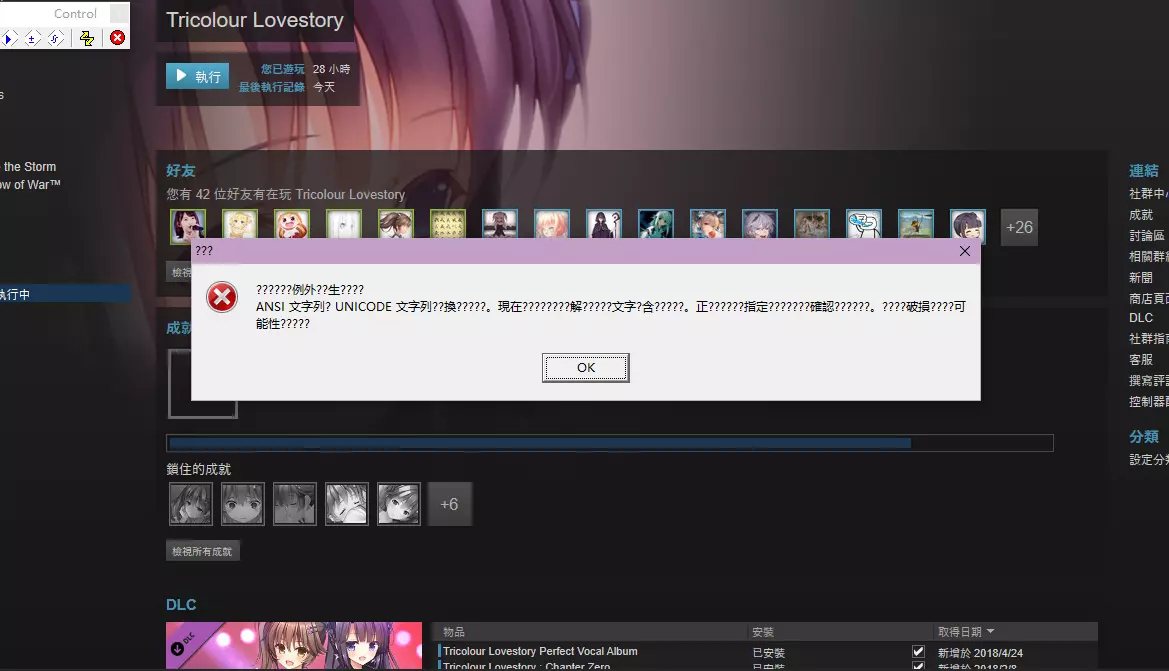
Task: Click the yellow lightning bolt icon
Action: pos(87,38)
